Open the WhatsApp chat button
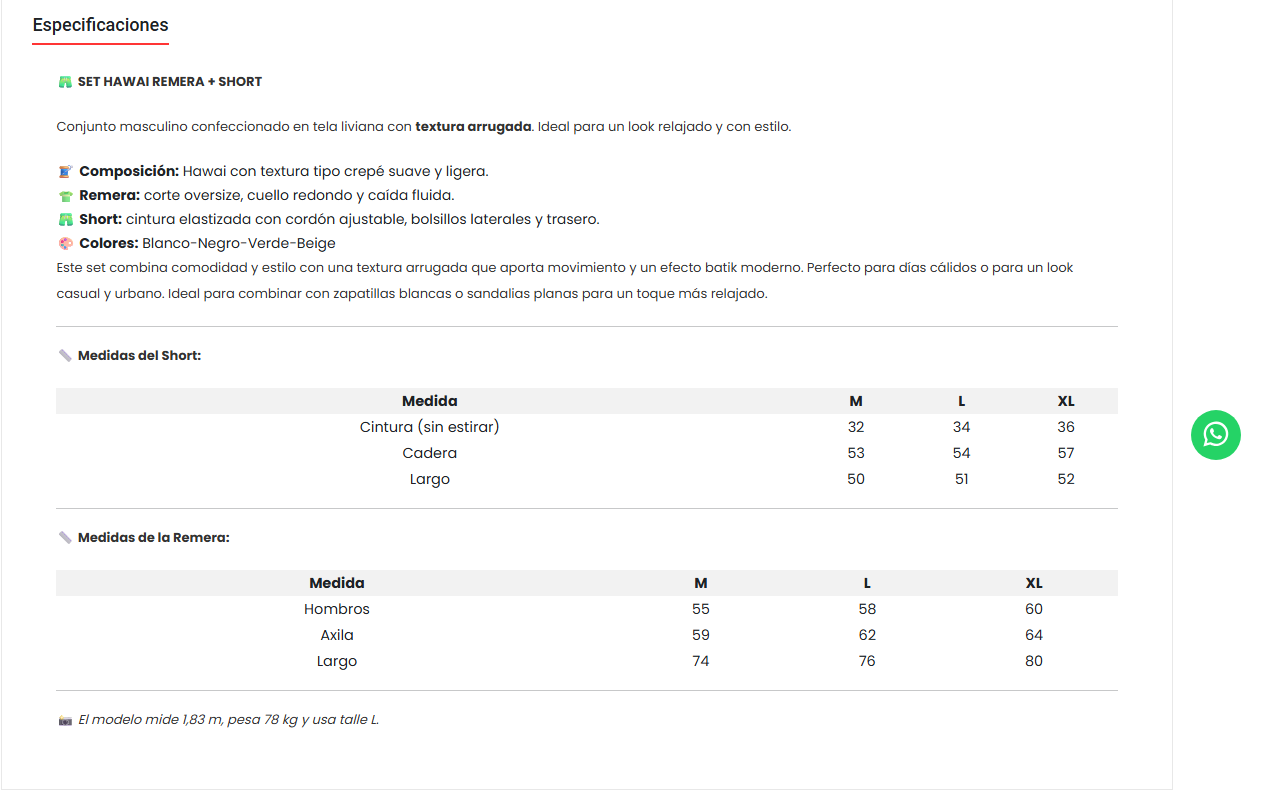The image size is (1261, 807). [x=1215, y=435]
